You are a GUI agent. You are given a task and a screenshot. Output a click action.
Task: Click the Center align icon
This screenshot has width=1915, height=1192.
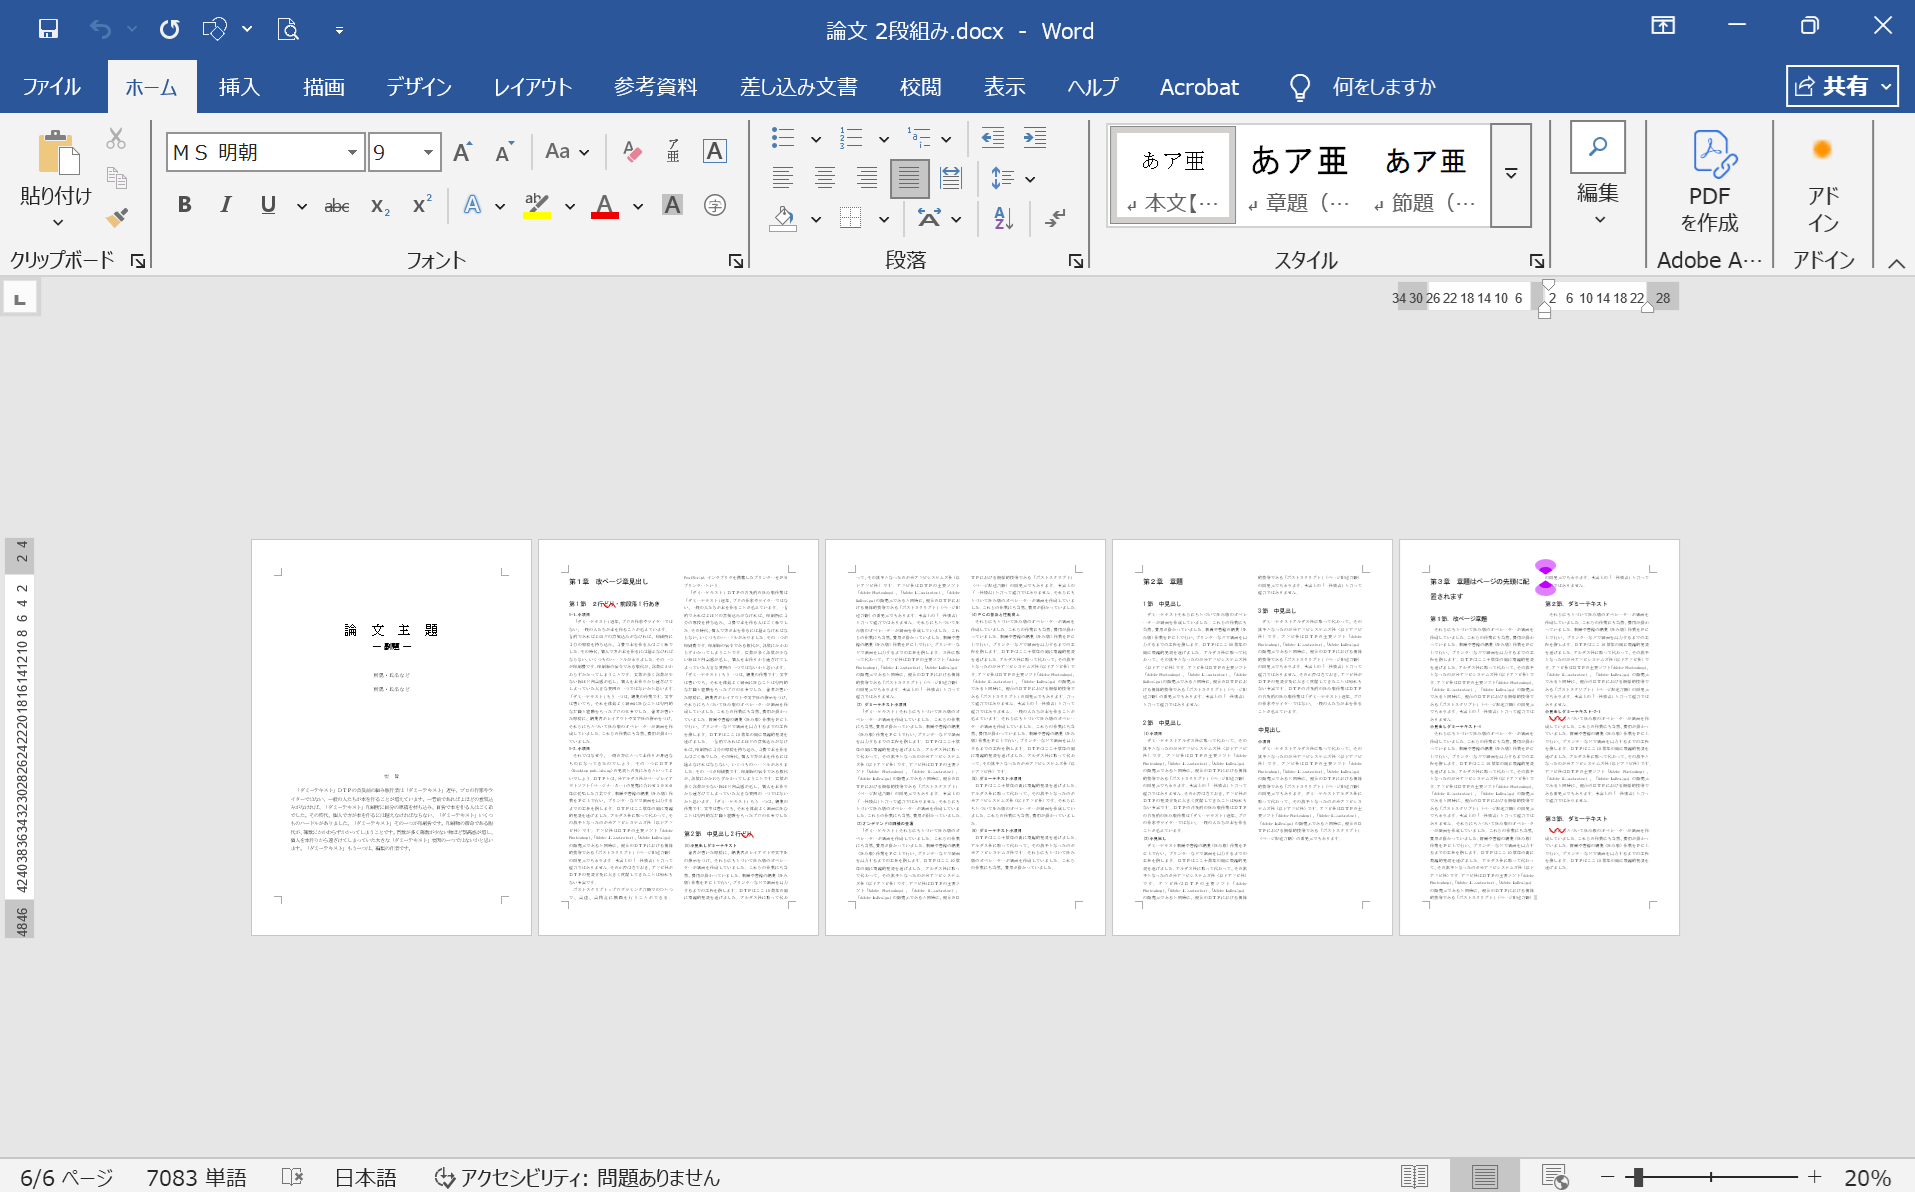click(x=824, y=179)
